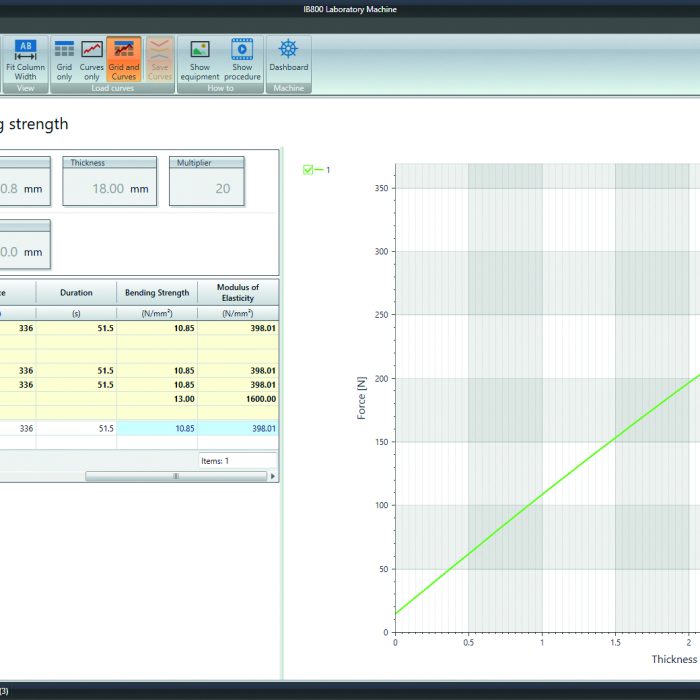Select the 398.01 modulus cell in the blue row
700x700 pixels.
tap(238, 428)
